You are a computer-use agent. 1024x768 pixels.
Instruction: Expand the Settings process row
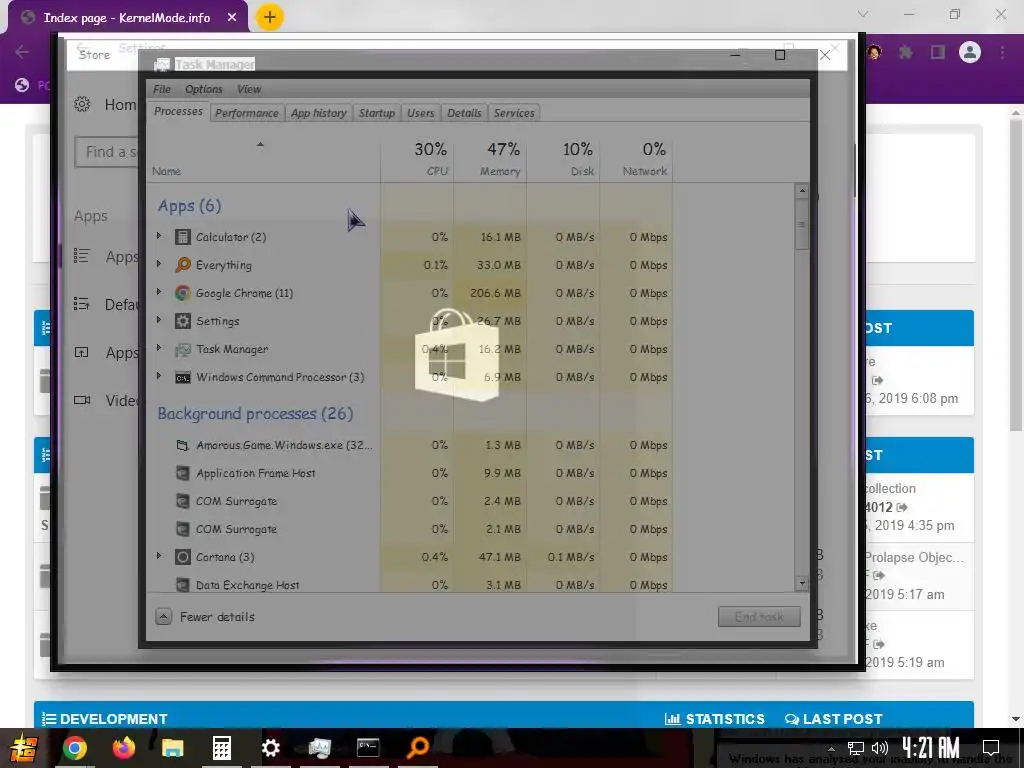(x=159, y=320)
